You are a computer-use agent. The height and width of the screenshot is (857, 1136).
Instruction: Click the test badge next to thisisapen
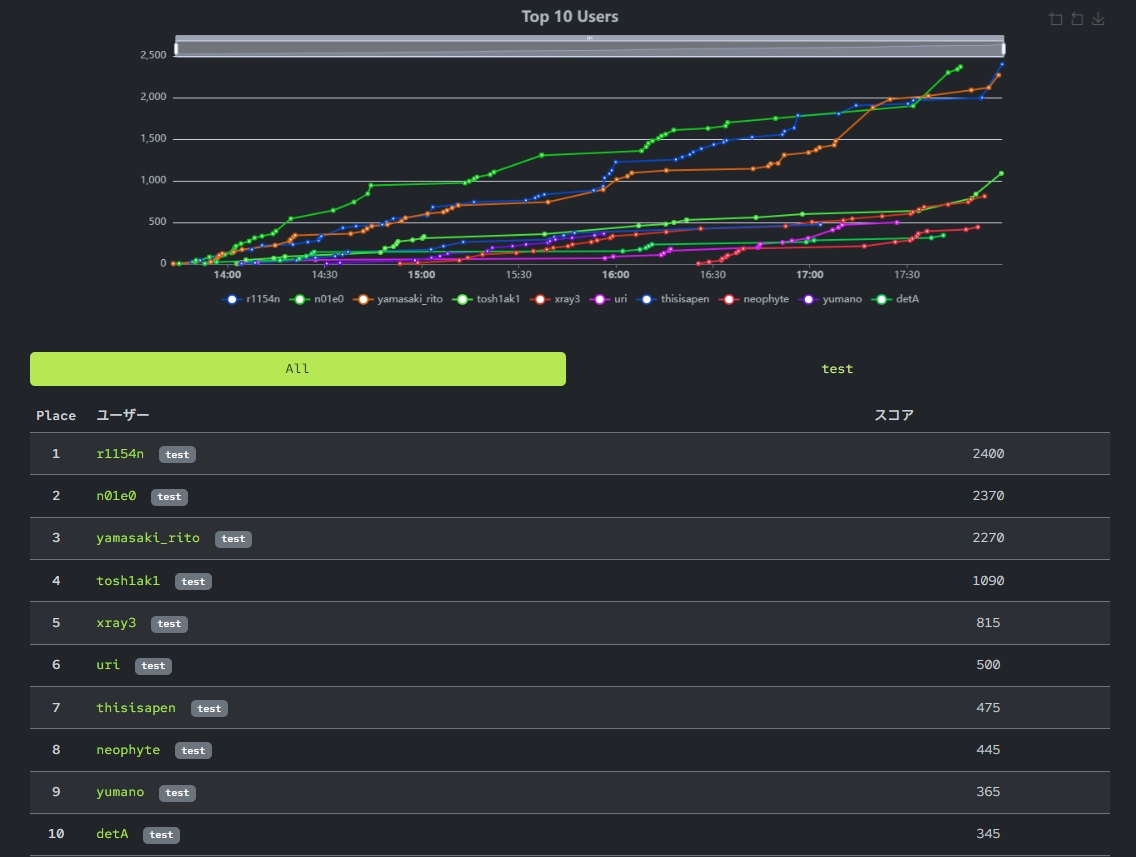pos(209,708)
